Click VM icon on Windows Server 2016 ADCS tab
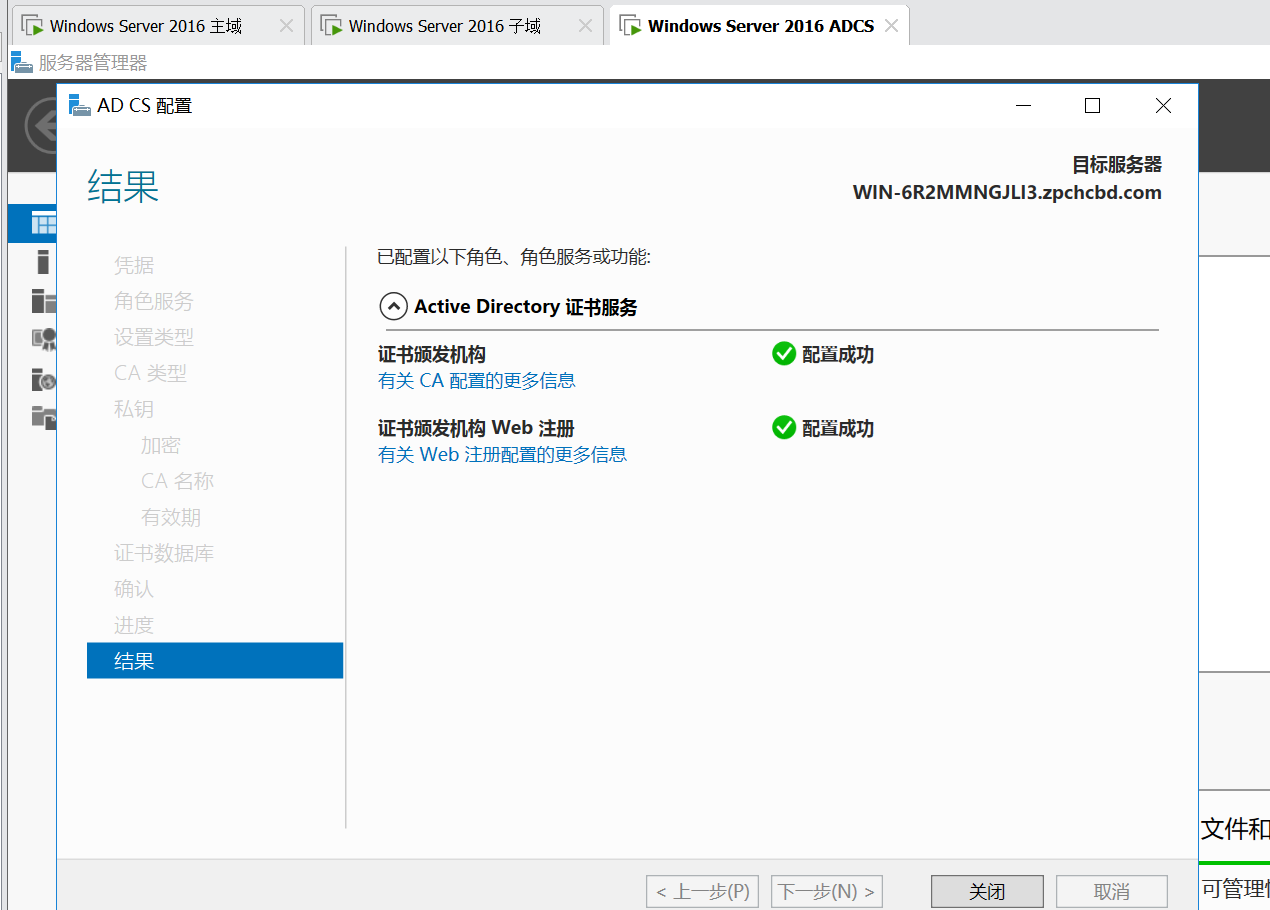 631,25
